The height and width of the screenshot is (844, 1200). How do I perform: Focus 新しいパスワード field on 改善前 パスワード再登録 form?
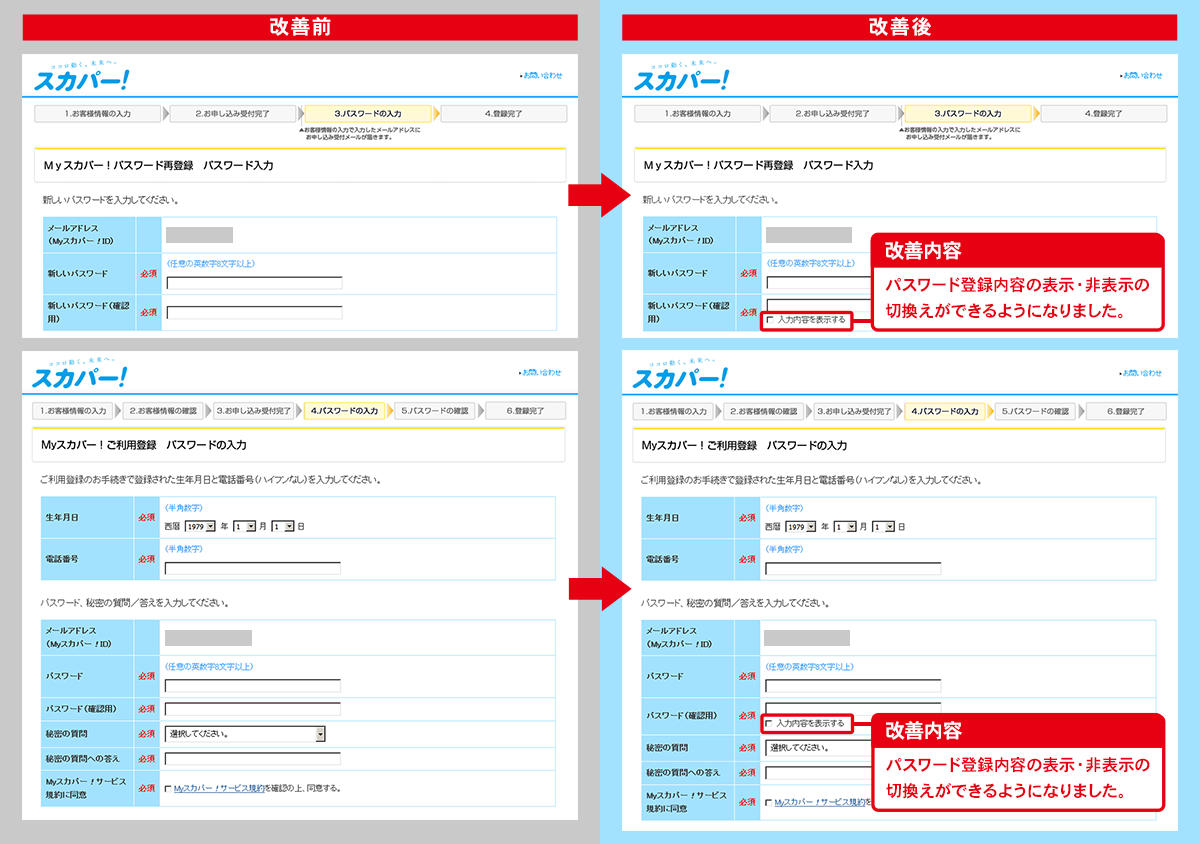click(x=254, y=283)
